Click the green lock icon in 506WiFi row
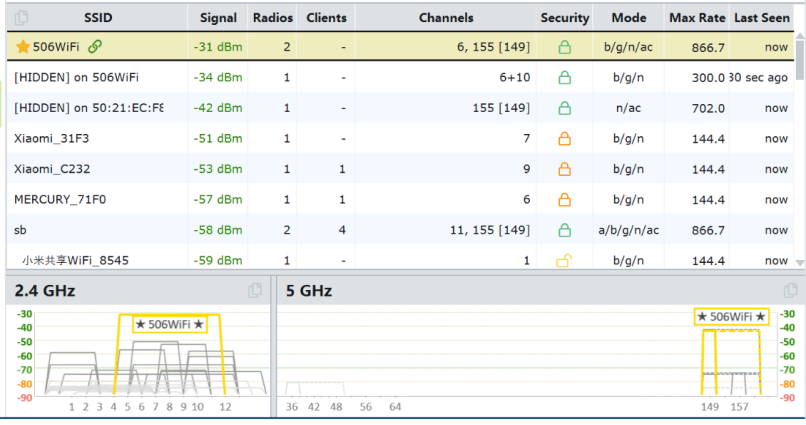Image resolution: width=806 pixels, height=425 pixels. [x=564, y=47]
